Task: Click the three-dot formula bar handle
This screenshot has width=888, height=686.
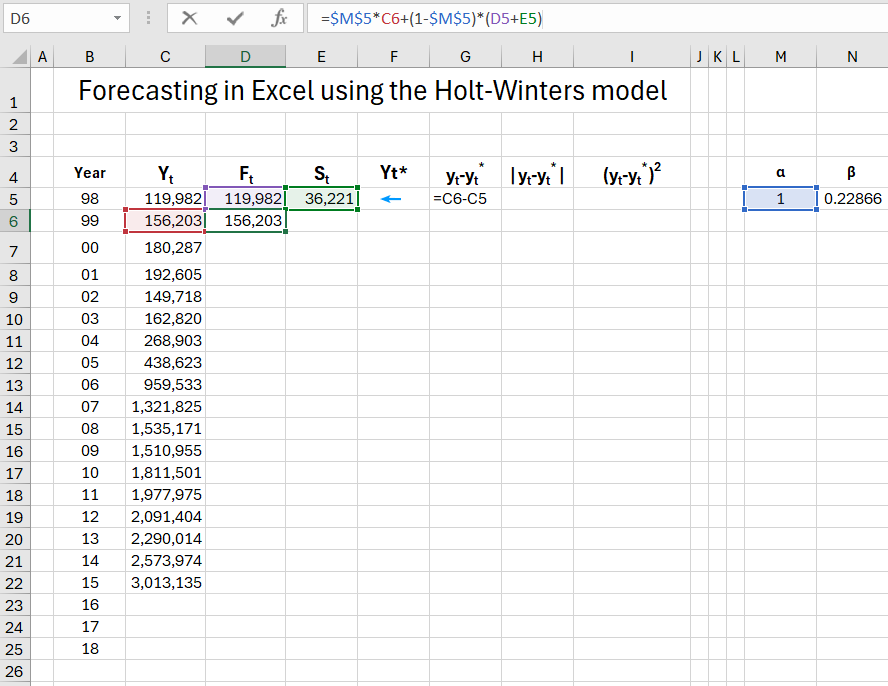Action: (149, 19)
